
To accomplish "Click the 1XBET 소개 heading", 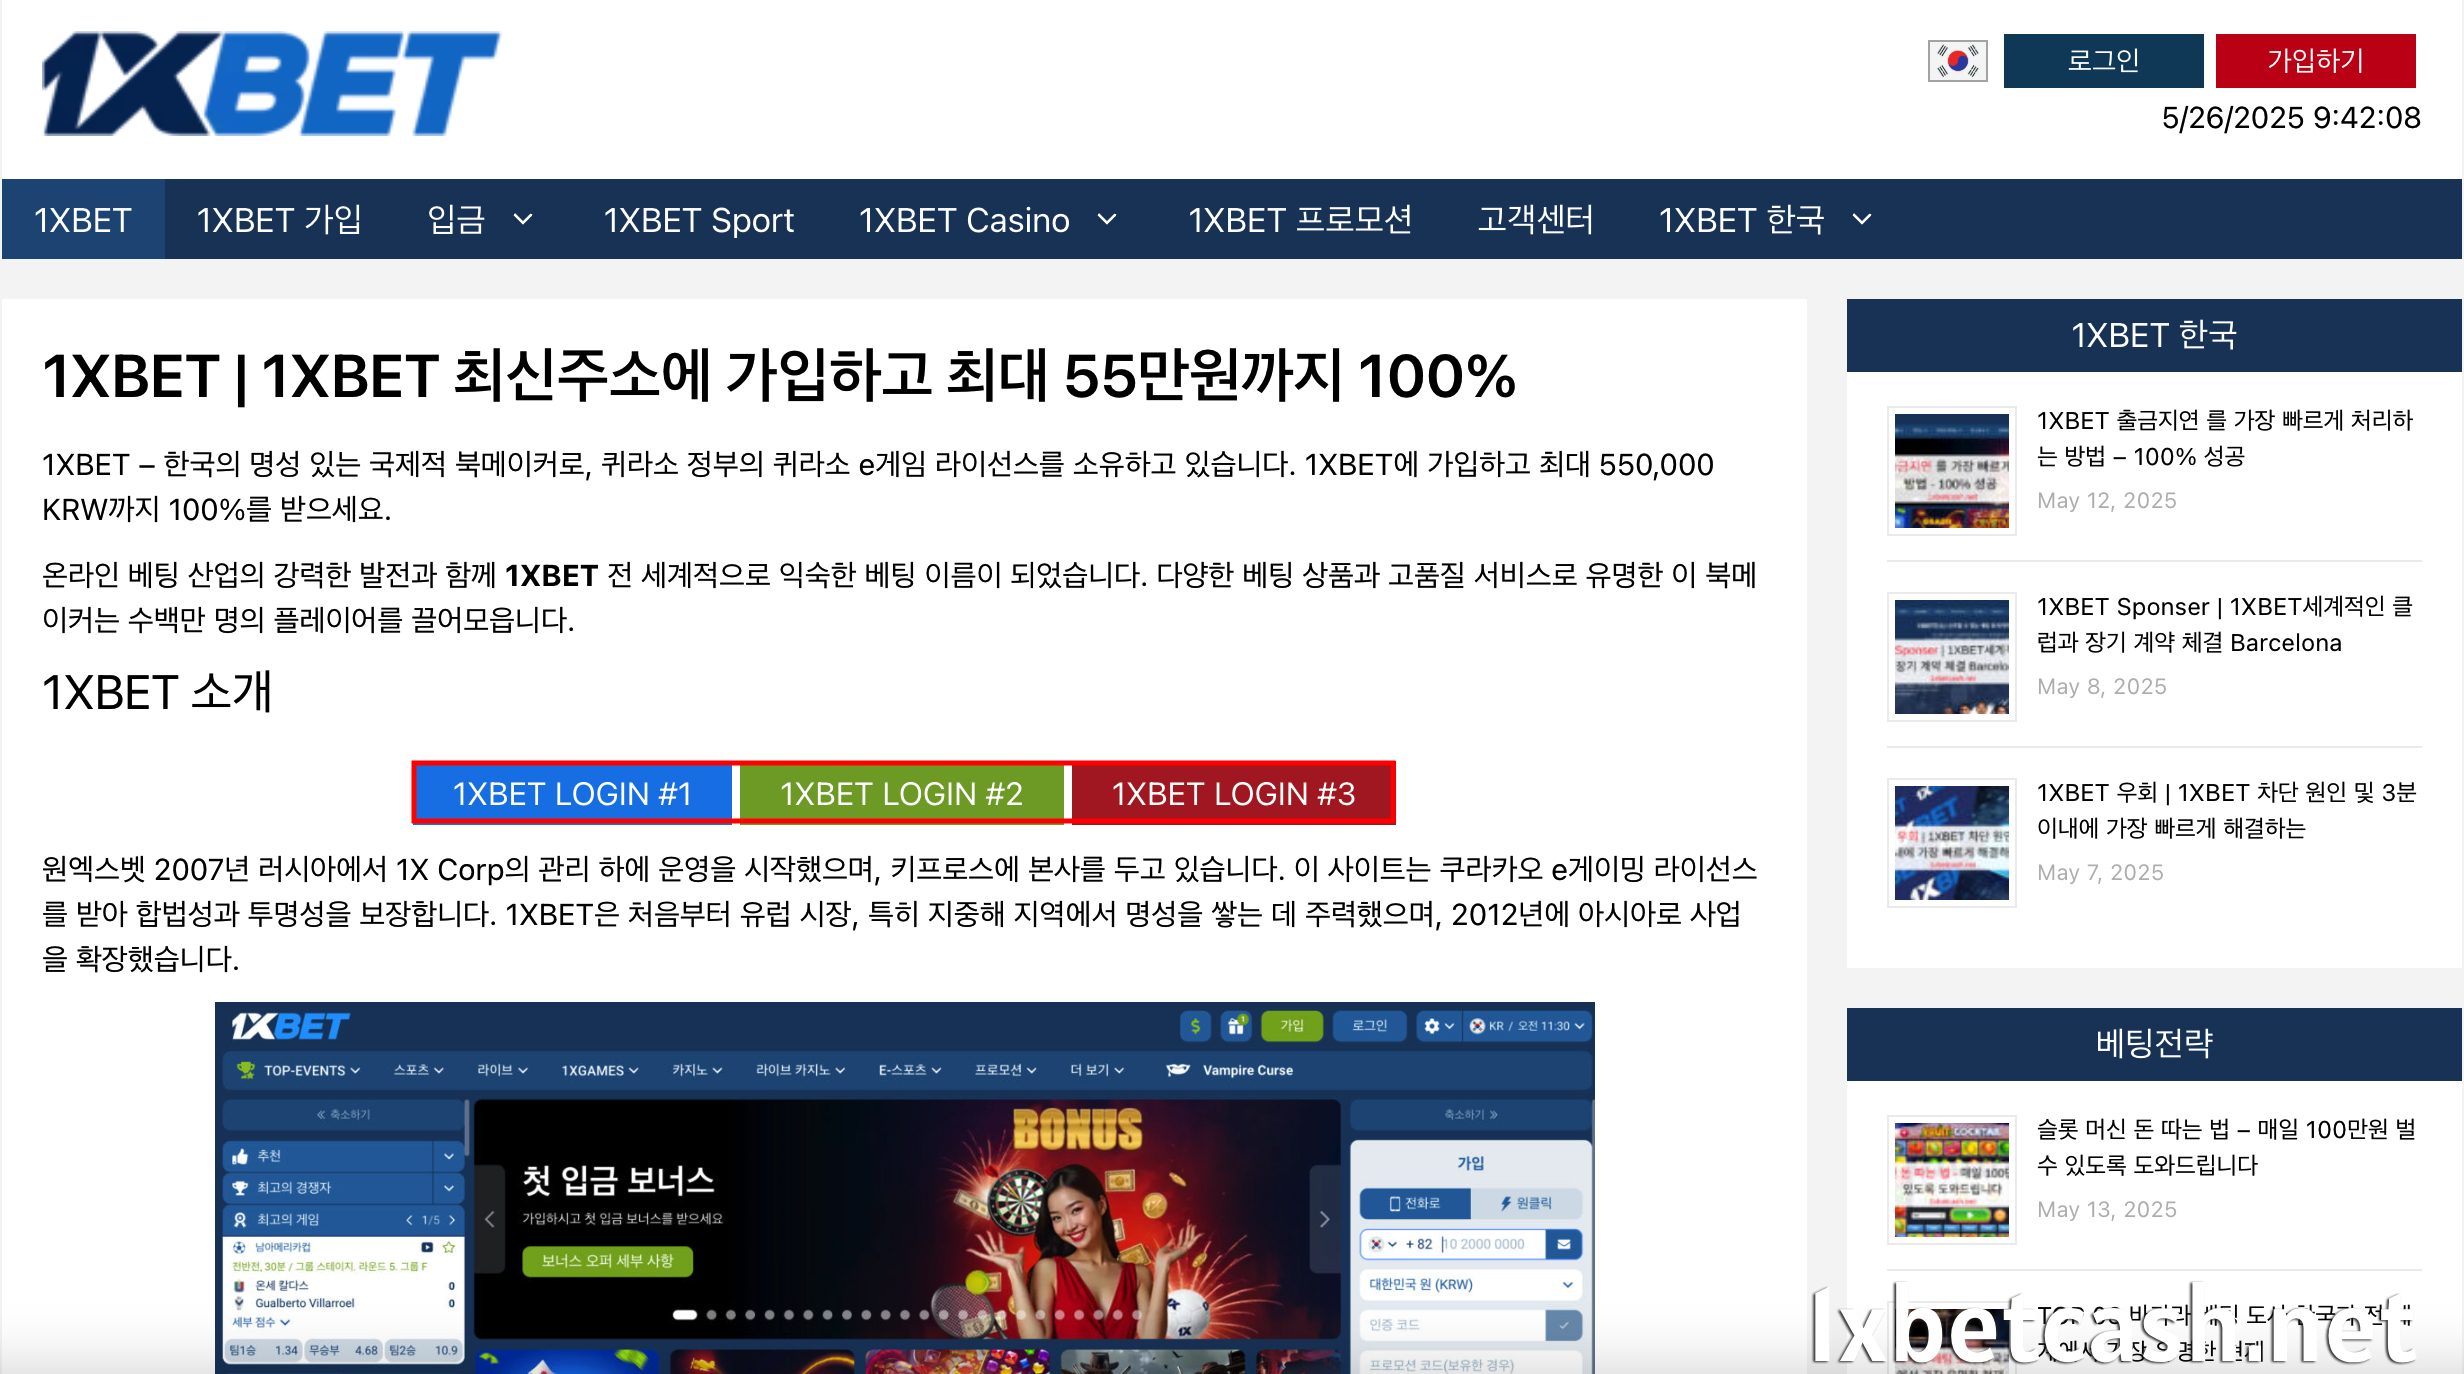I will pos(157,692).
